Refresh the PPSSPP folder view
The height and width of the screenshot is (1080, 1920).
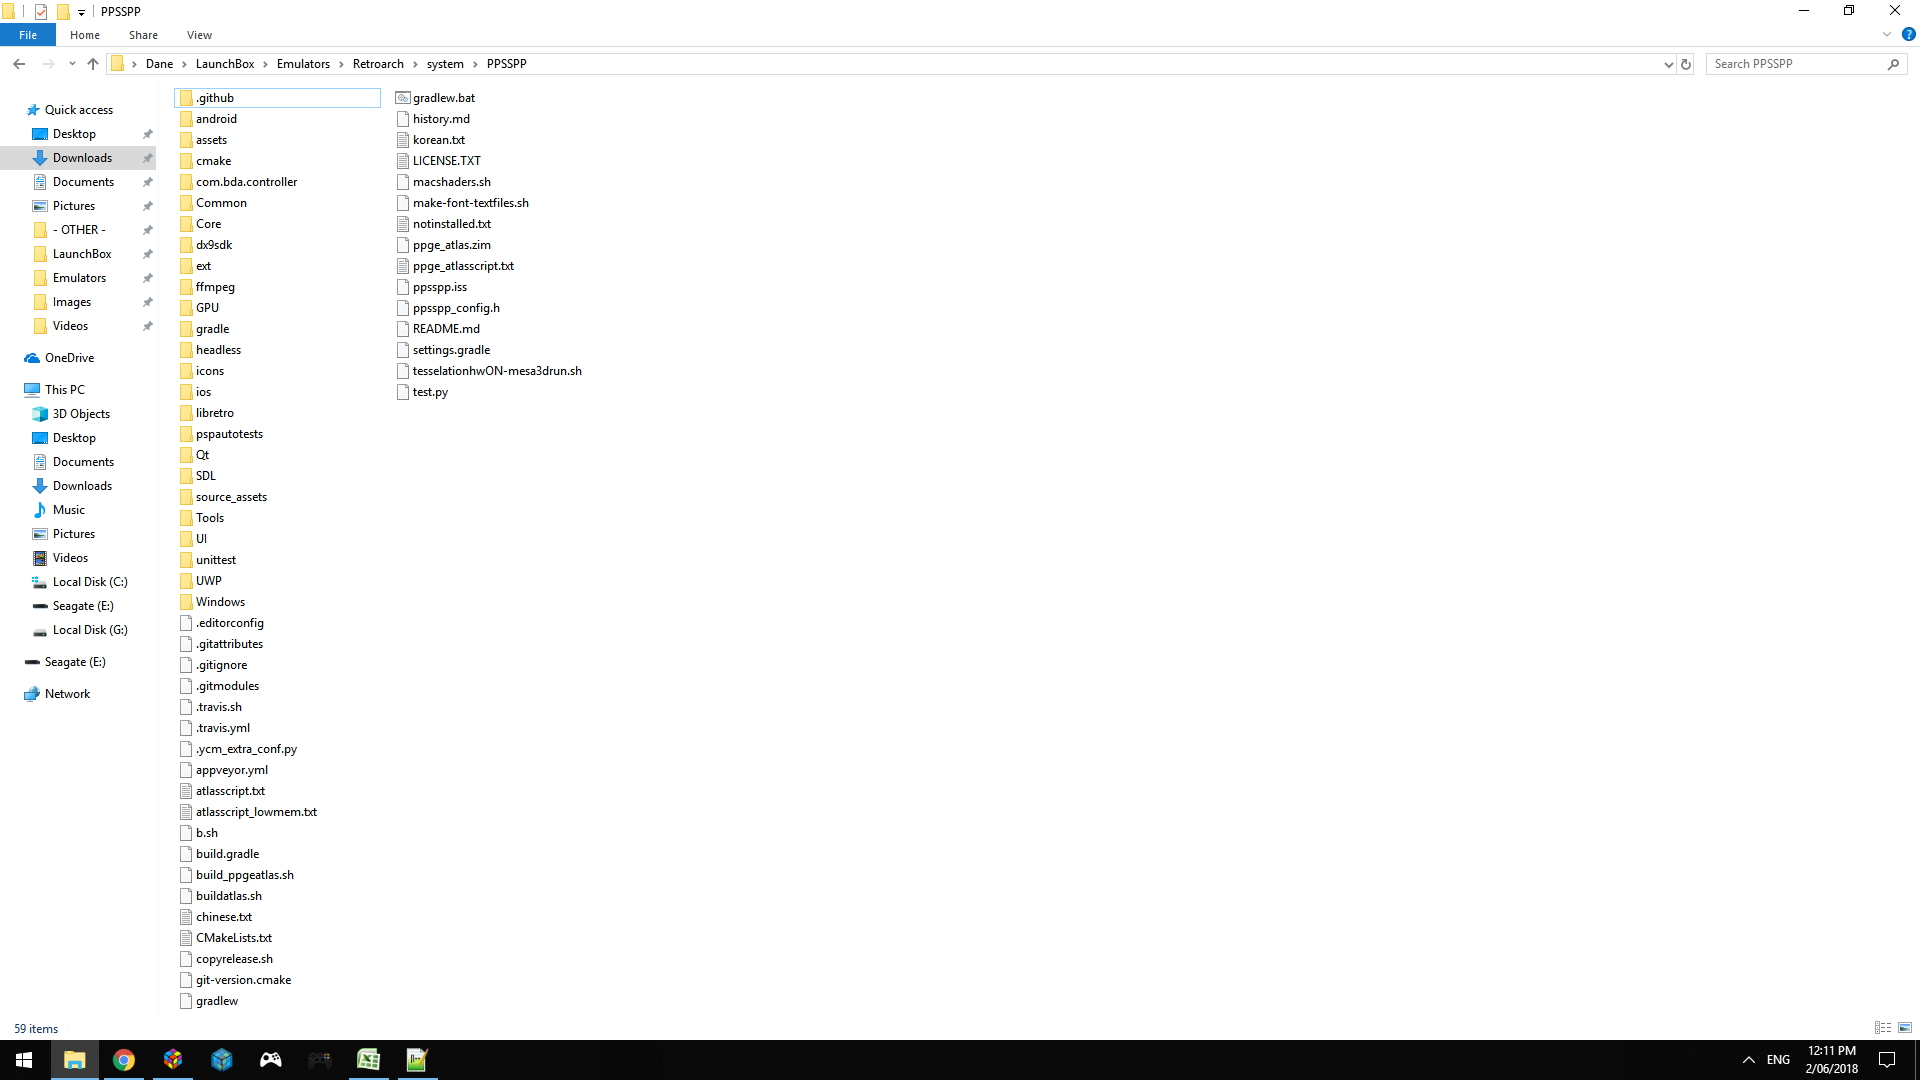click(x=1686, y=64)
